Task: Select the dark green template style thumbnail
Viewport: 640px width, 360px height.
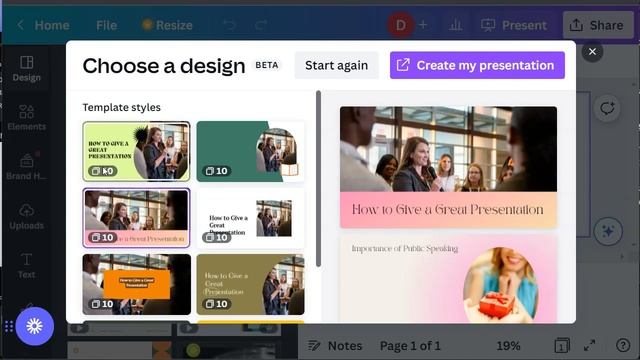Action: [x=250, y=151]
